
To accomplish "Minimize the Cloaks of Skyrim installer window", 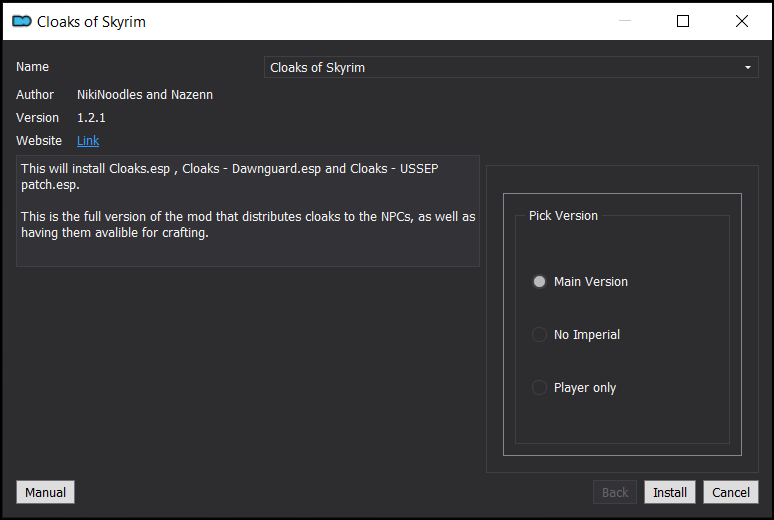I will coord(625,21).
